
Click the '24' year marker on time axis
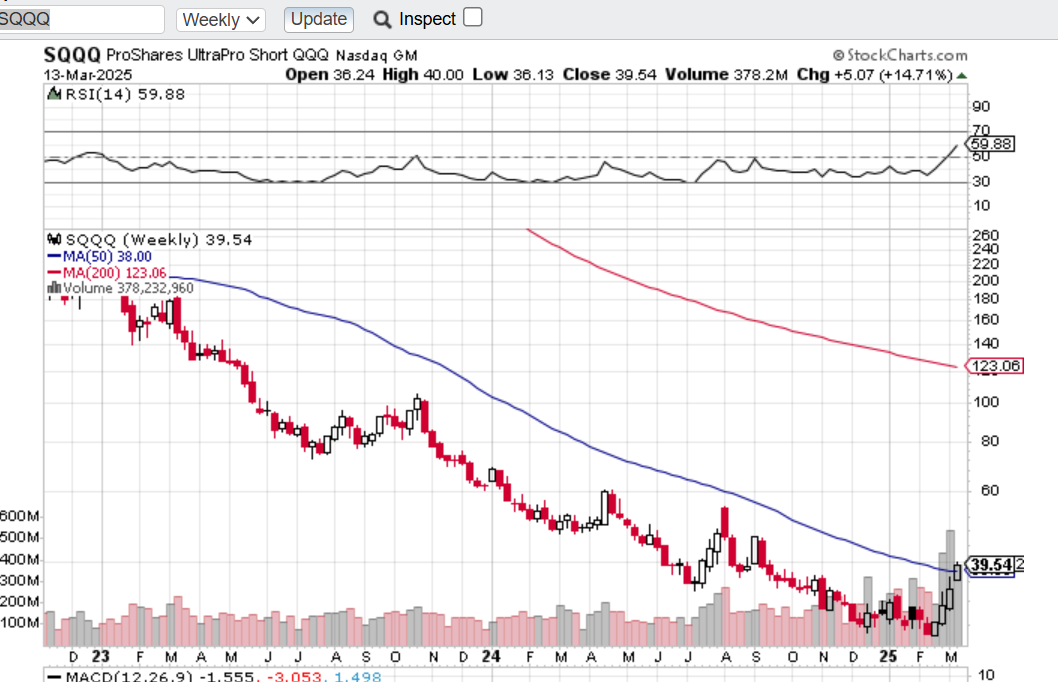(x=490, y=657)
